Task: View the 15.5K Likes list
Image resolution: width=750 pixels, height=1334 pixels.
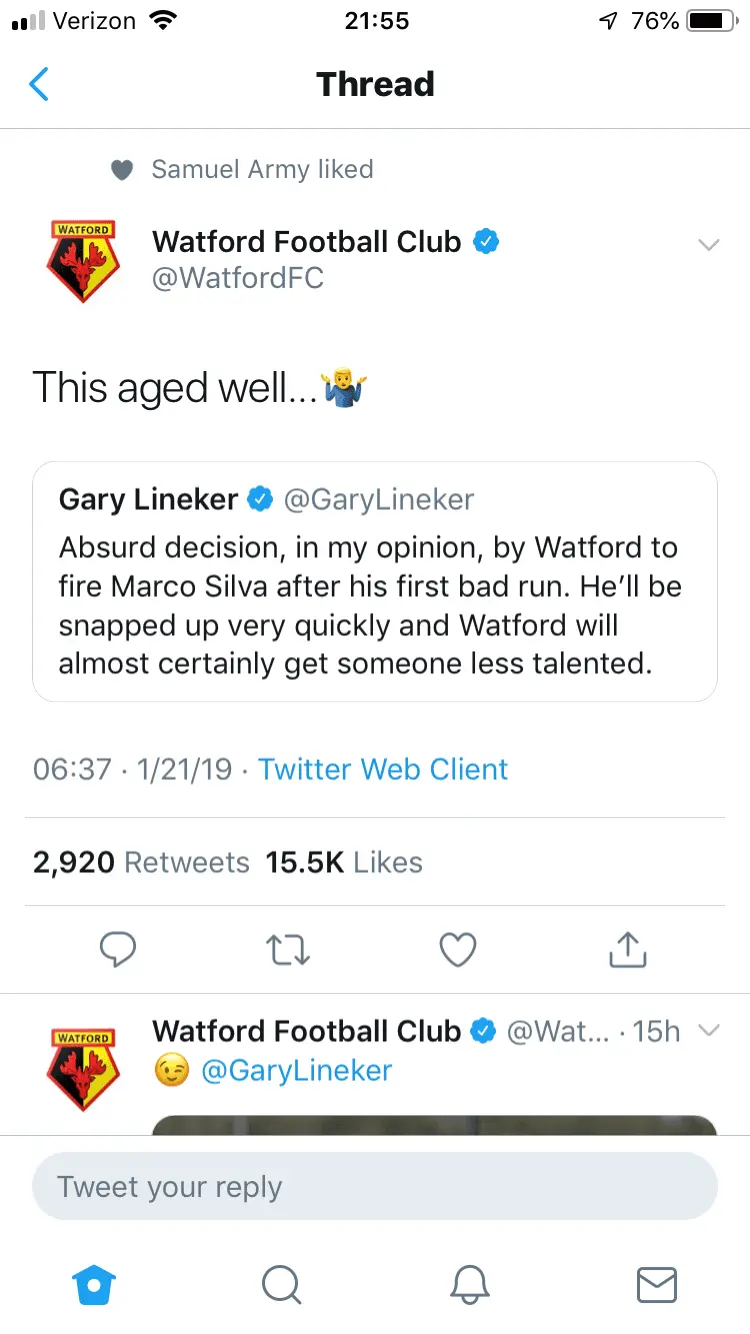Action: click(344, 862)
